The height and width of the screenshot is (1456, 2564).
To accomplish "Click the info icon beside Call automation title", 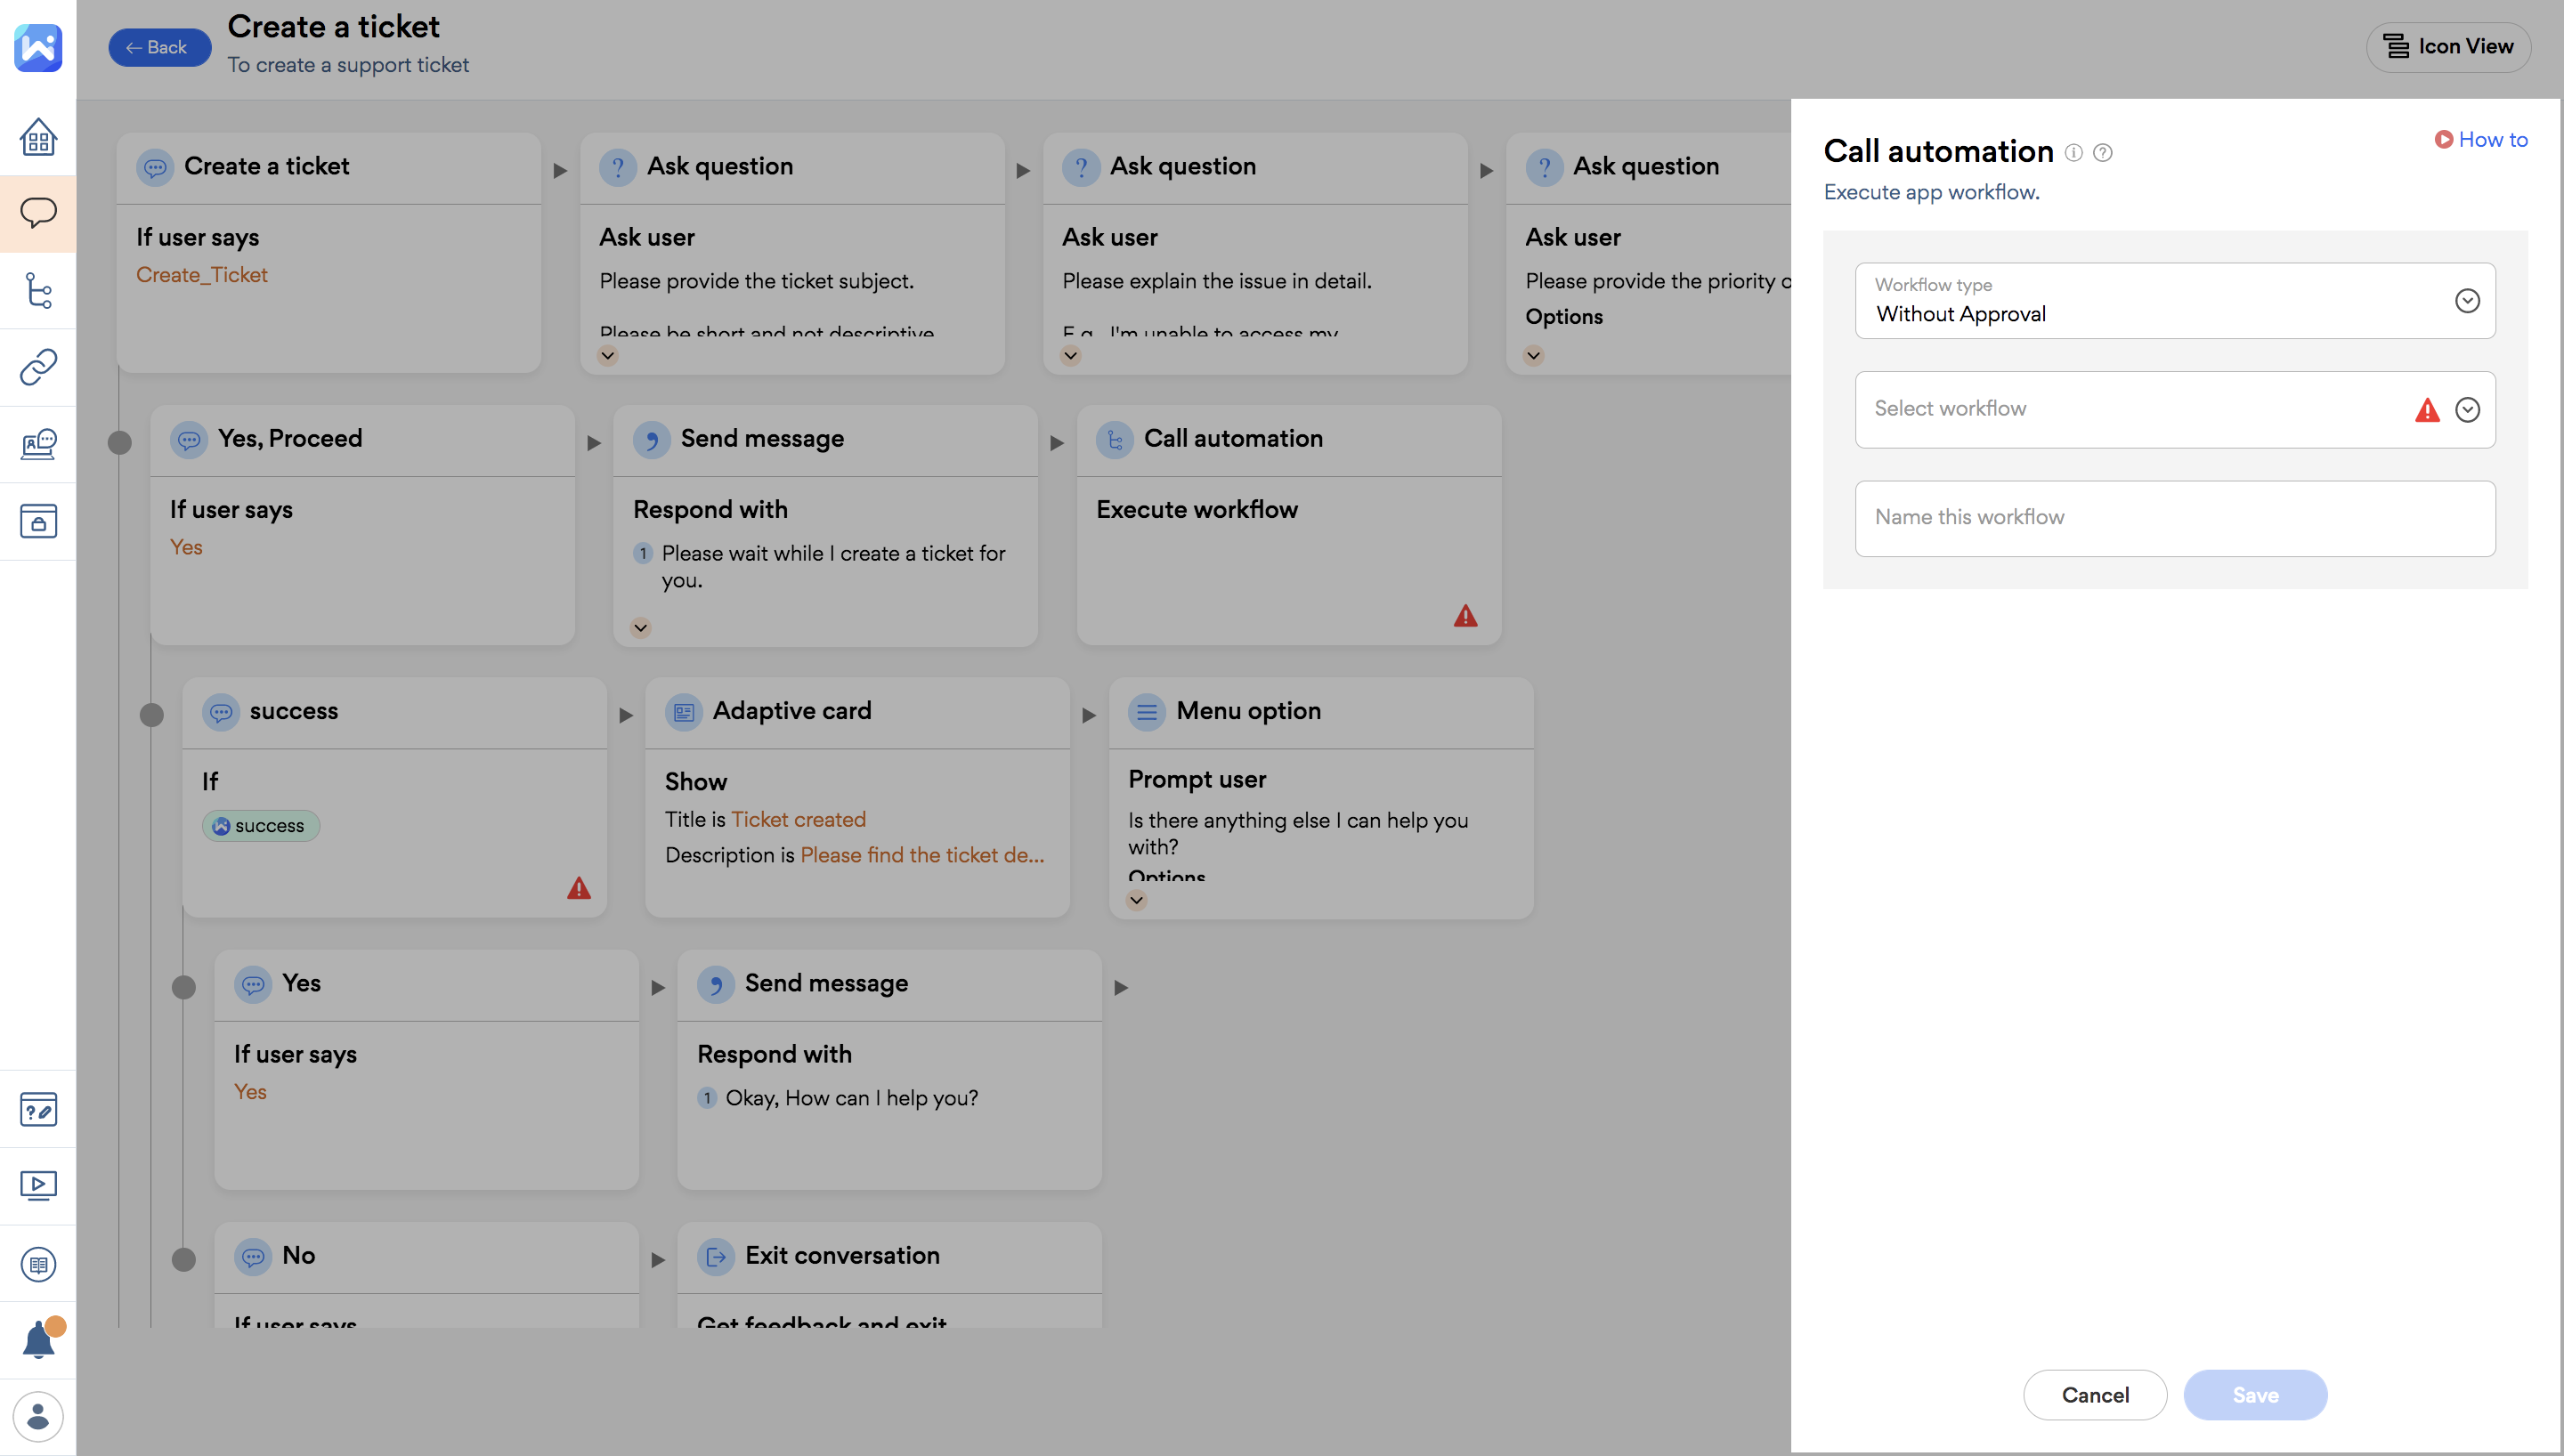I will [2074, 153].
